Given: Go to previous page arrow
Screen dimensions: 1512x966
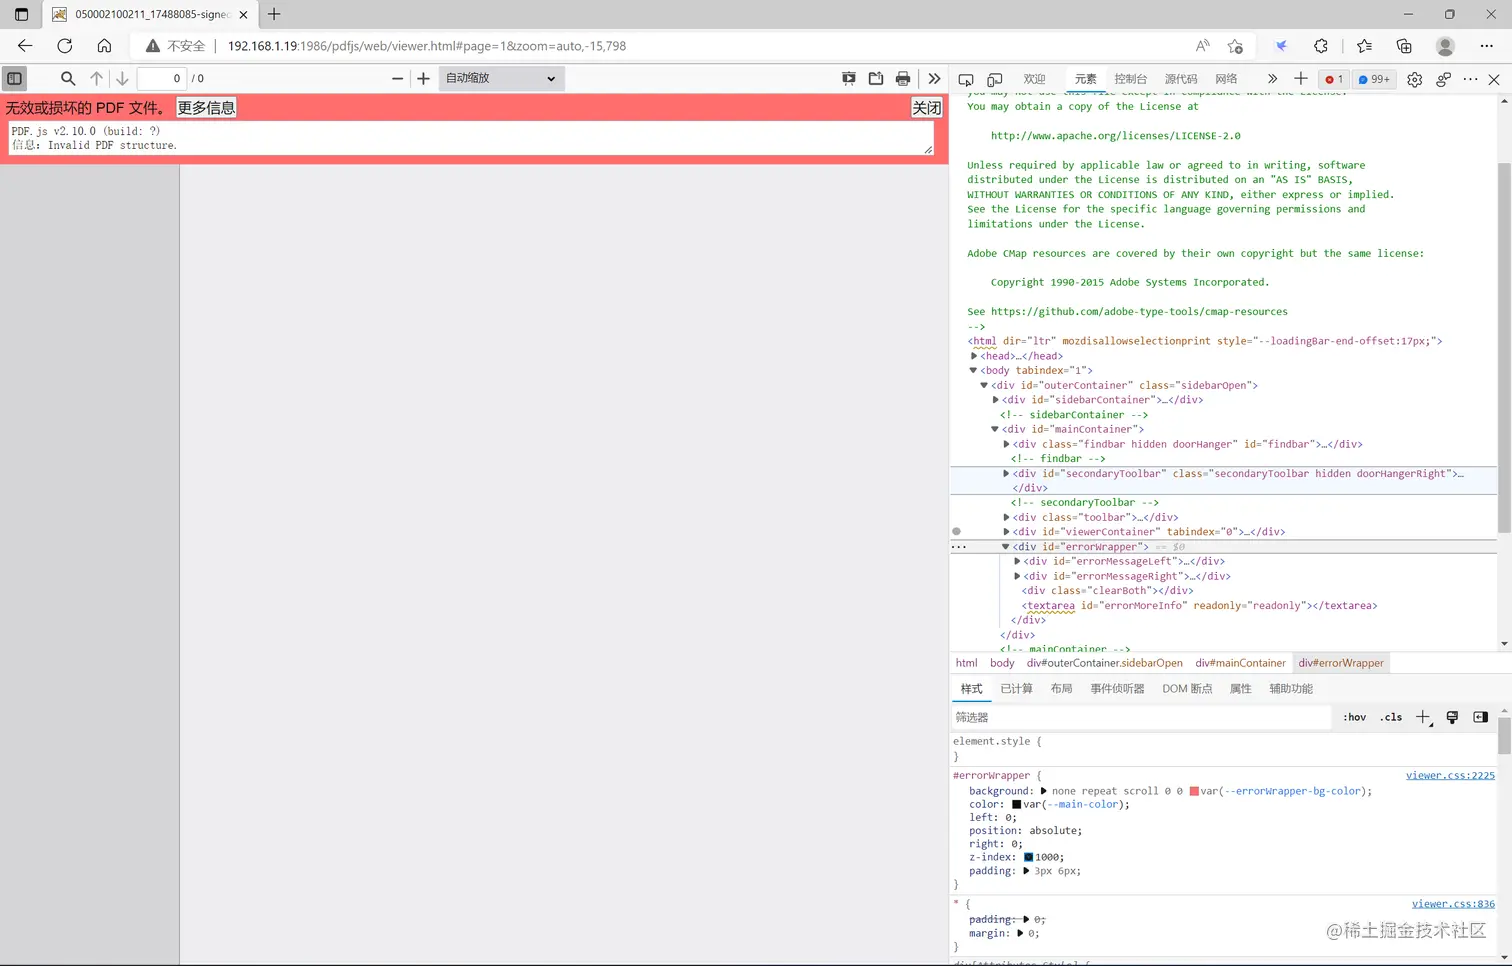Looking at the screenshot, I should 96,78.
